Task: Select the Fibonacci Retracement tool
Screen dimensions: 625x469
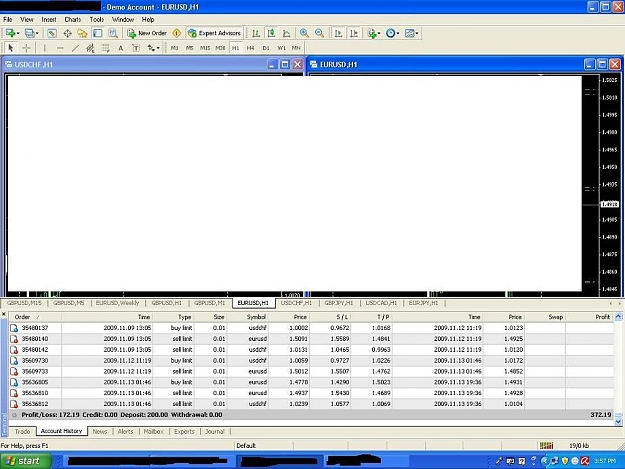Action: [106, 48]
